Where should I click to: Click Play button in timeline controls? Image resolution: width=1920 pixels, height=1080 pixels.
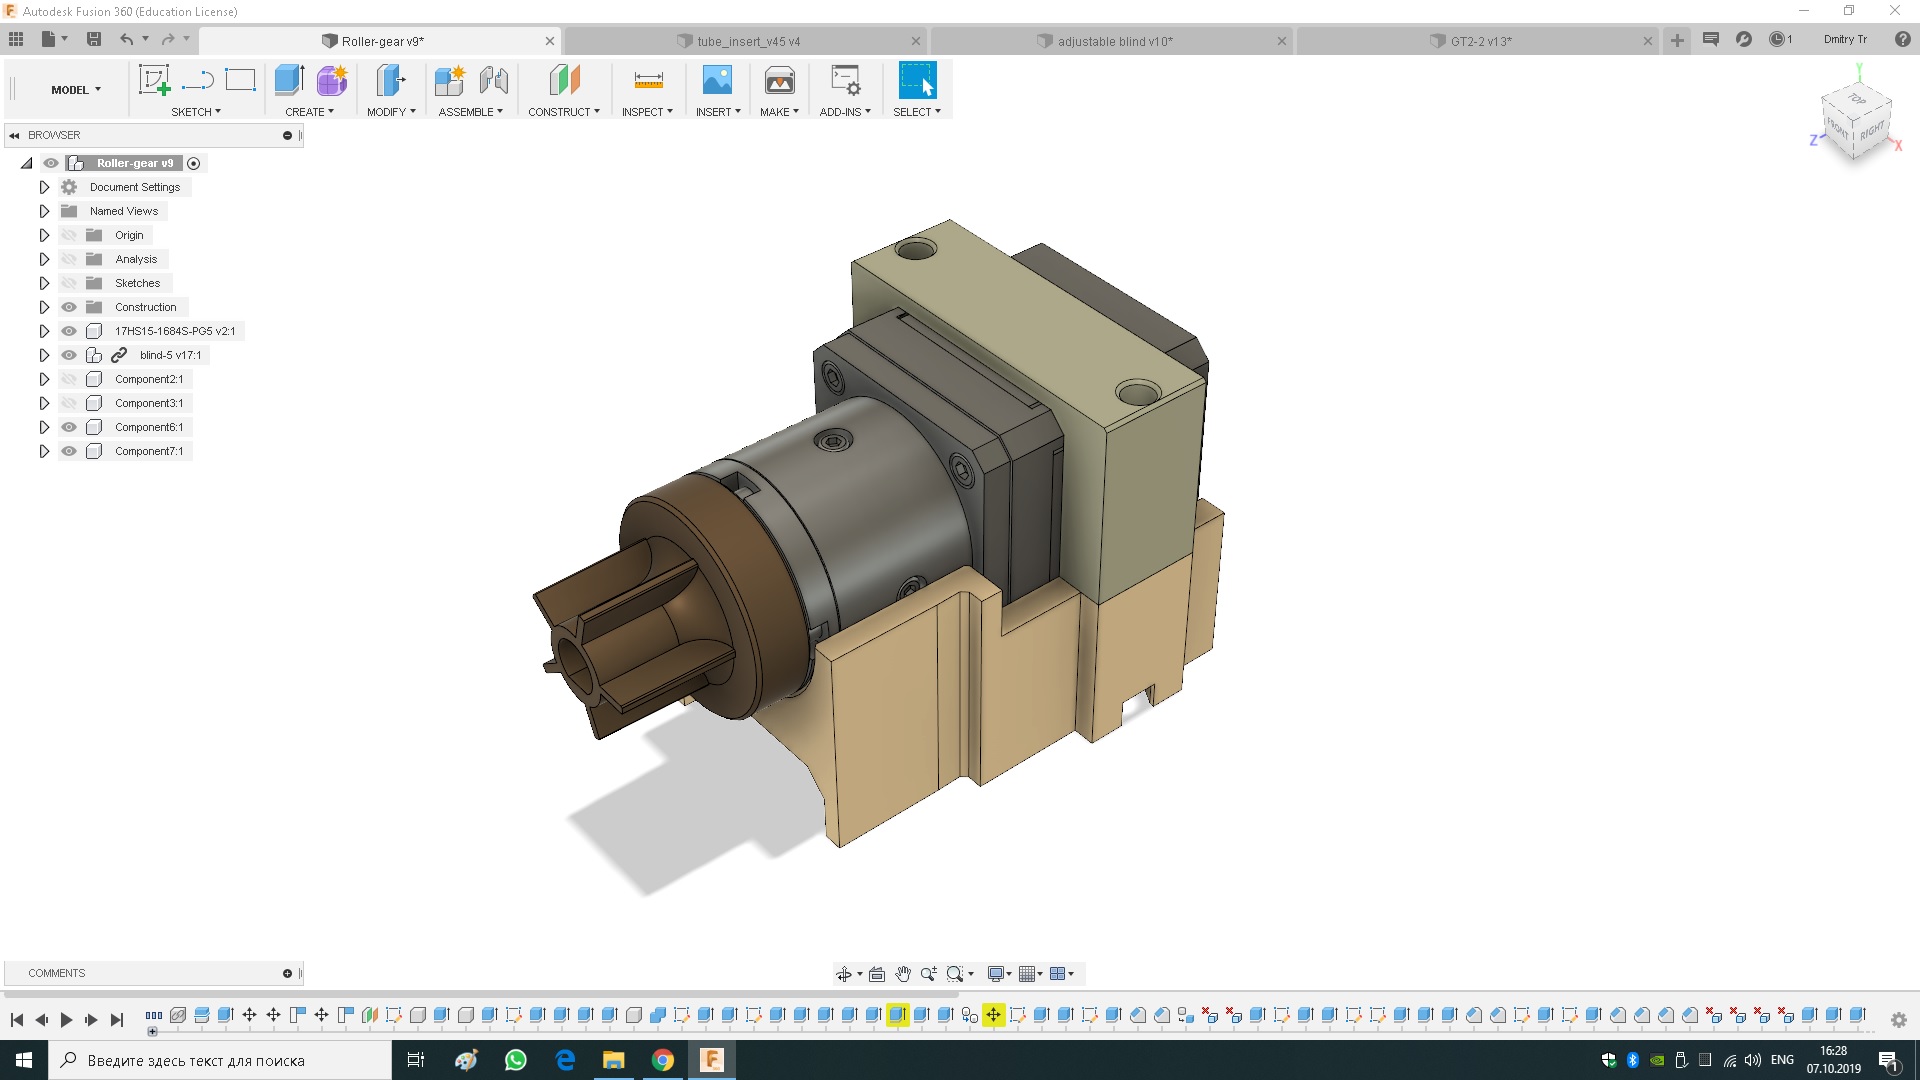click(66, 1019)
